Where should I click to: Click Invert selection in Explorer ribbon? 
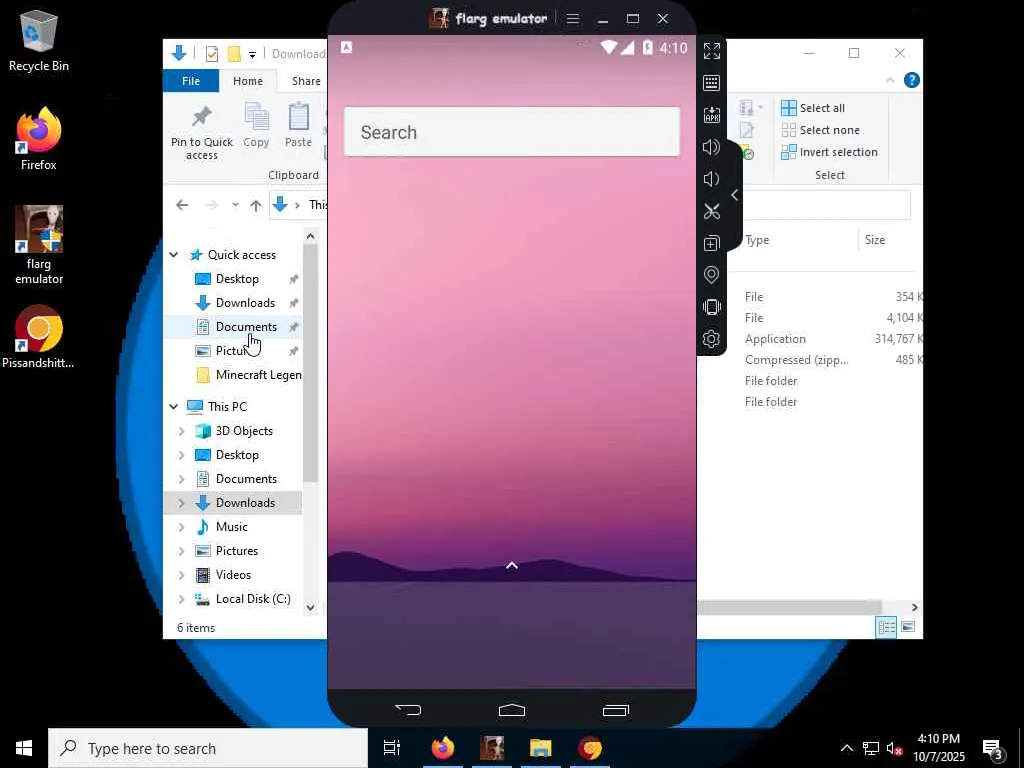click(829, 152)
